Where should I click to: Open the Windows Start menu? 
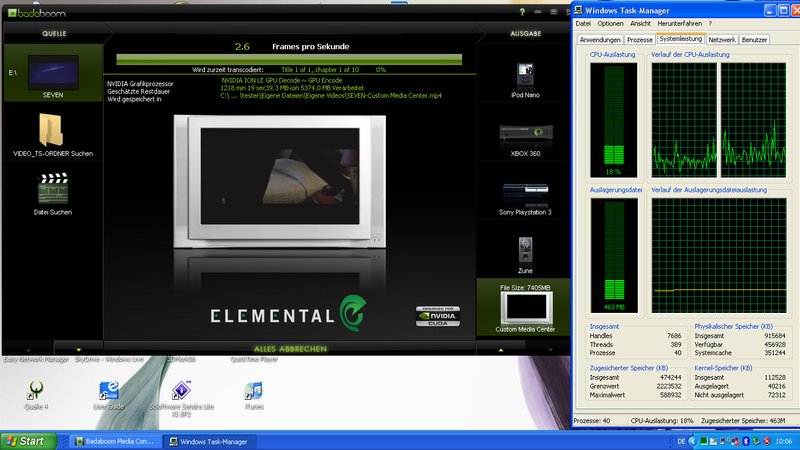pyautogui.click(x=28, y=441)
